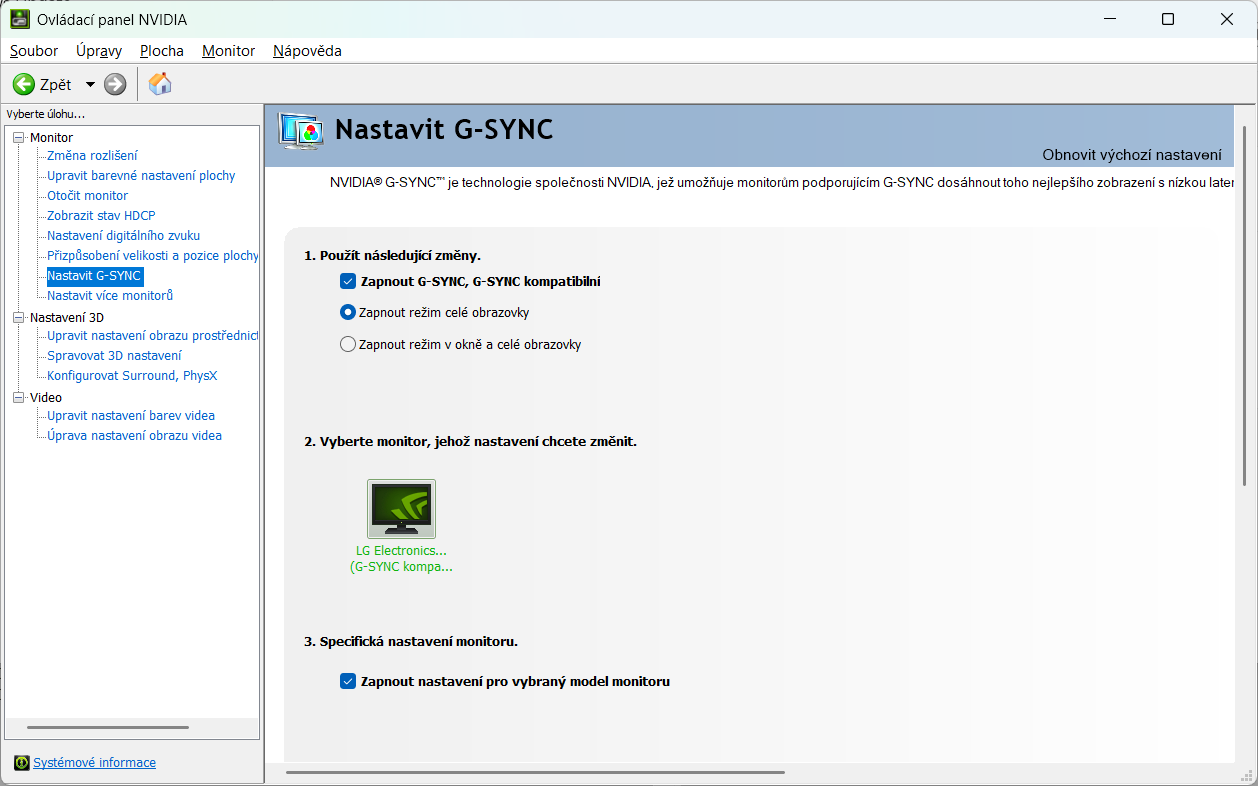The height and width of the screenshot is (786, 1258).
Task: Click the grey forward arrow icon
Action: click(115, 84)
